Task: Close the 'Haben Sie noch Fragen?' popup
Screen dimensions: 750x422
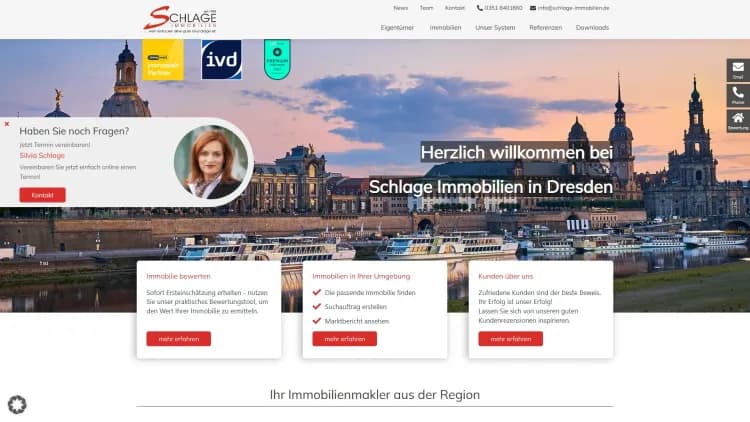Action: [x=7, y=124]
